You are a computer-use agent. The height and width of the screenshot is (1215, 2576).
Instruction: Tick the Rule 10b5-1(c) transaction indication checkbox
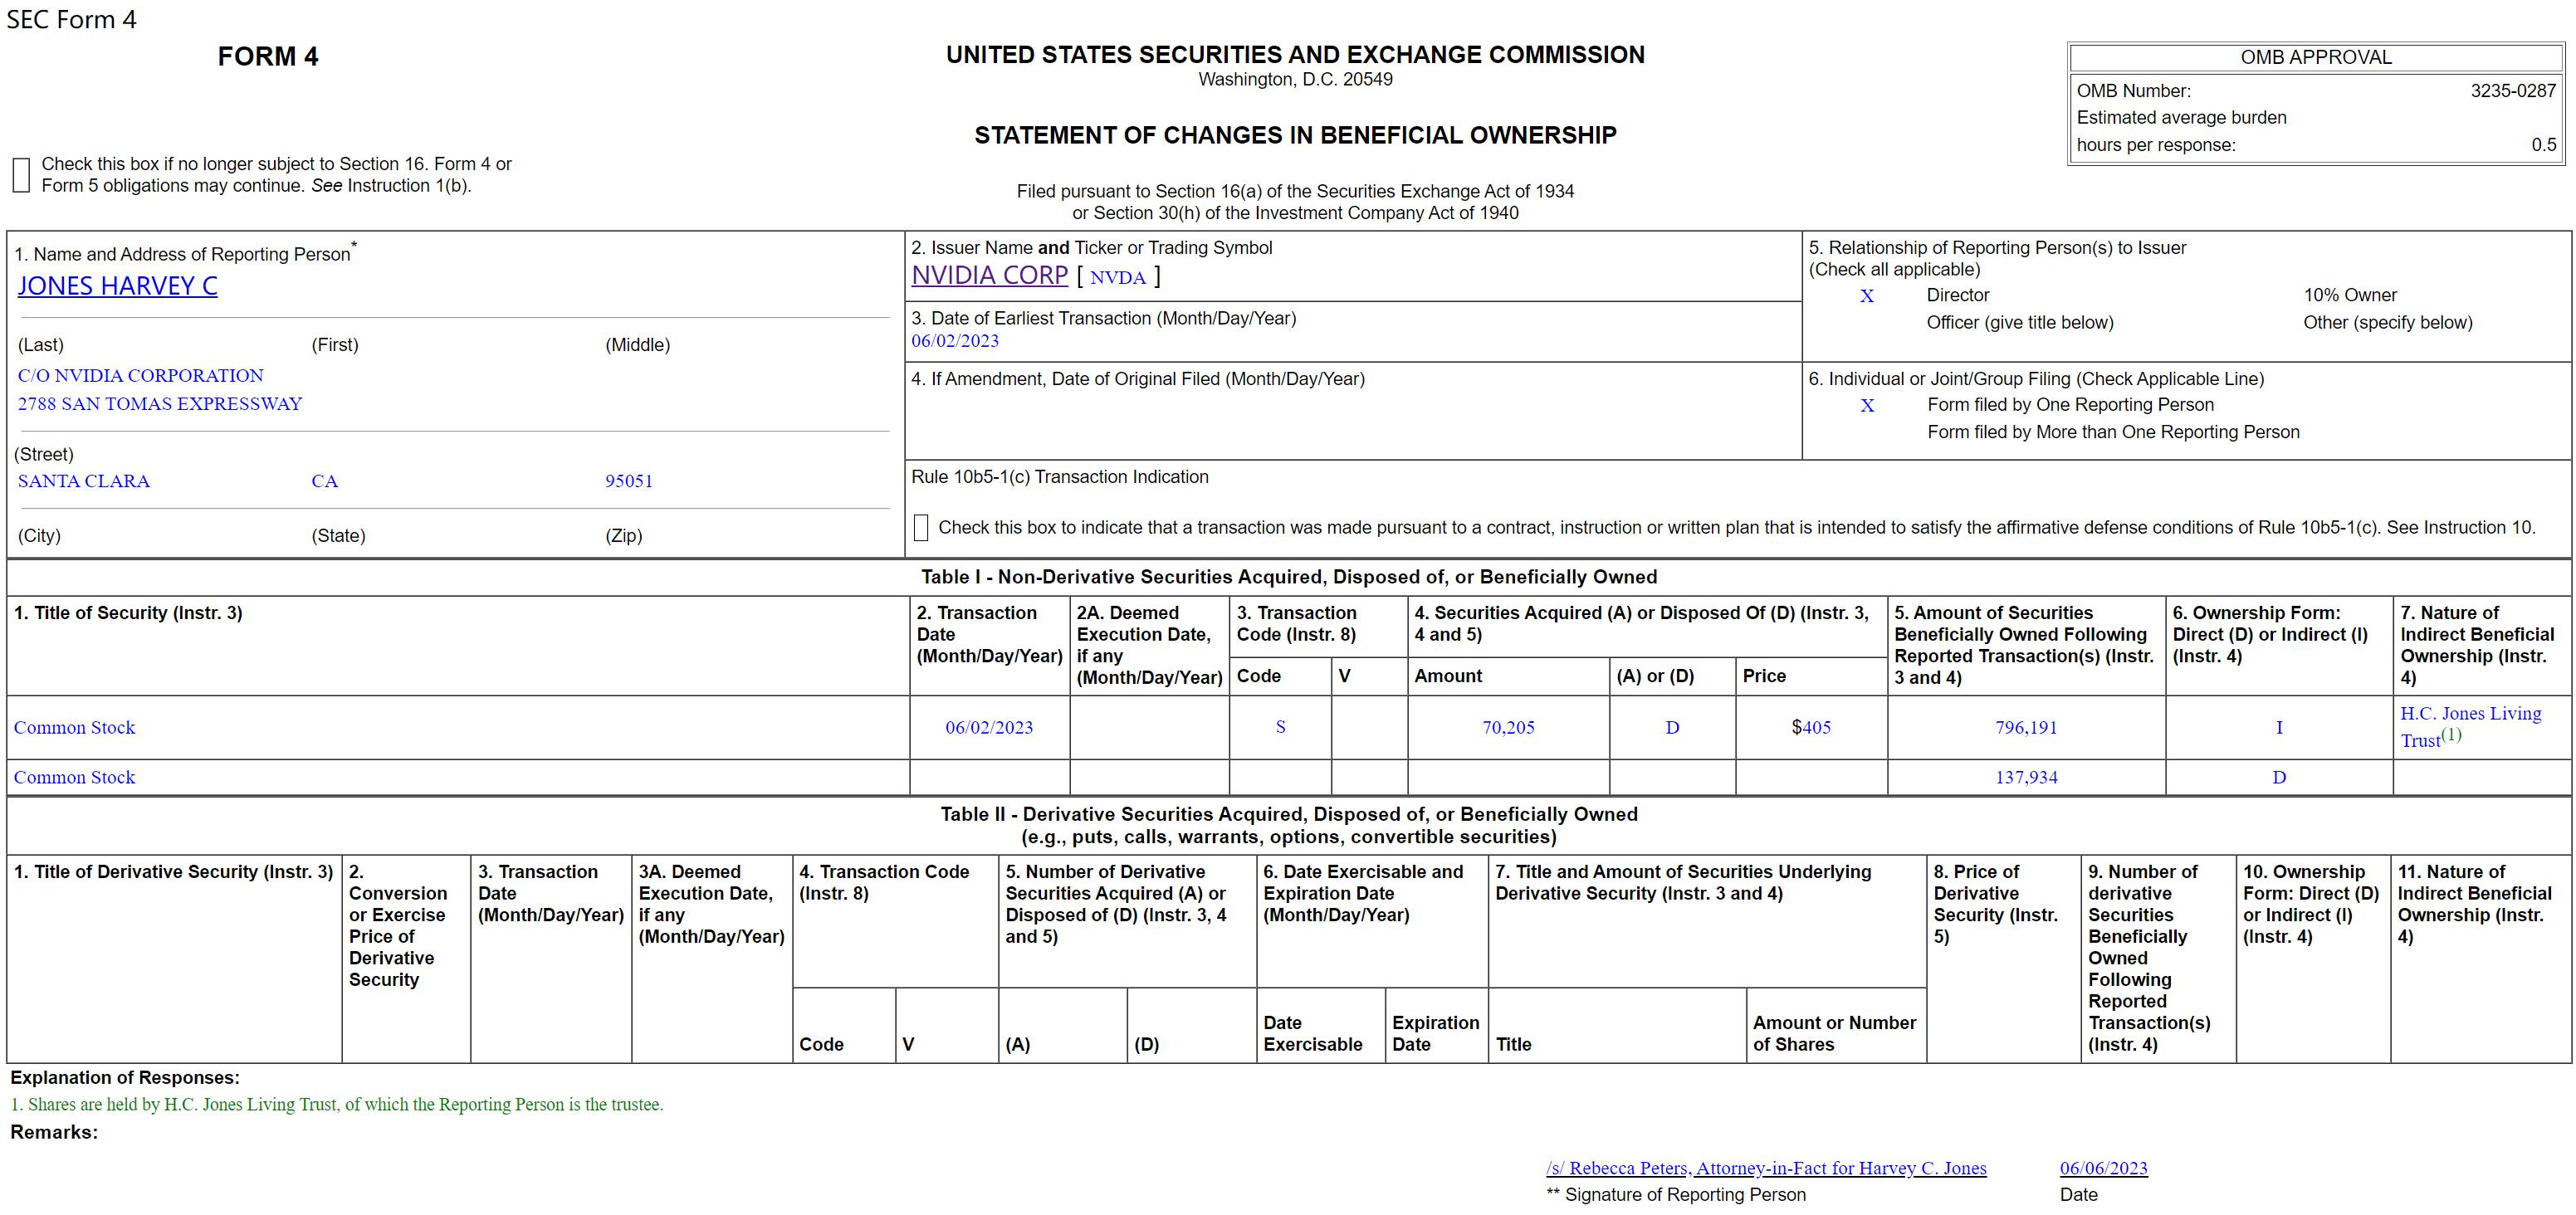point(921,528)
